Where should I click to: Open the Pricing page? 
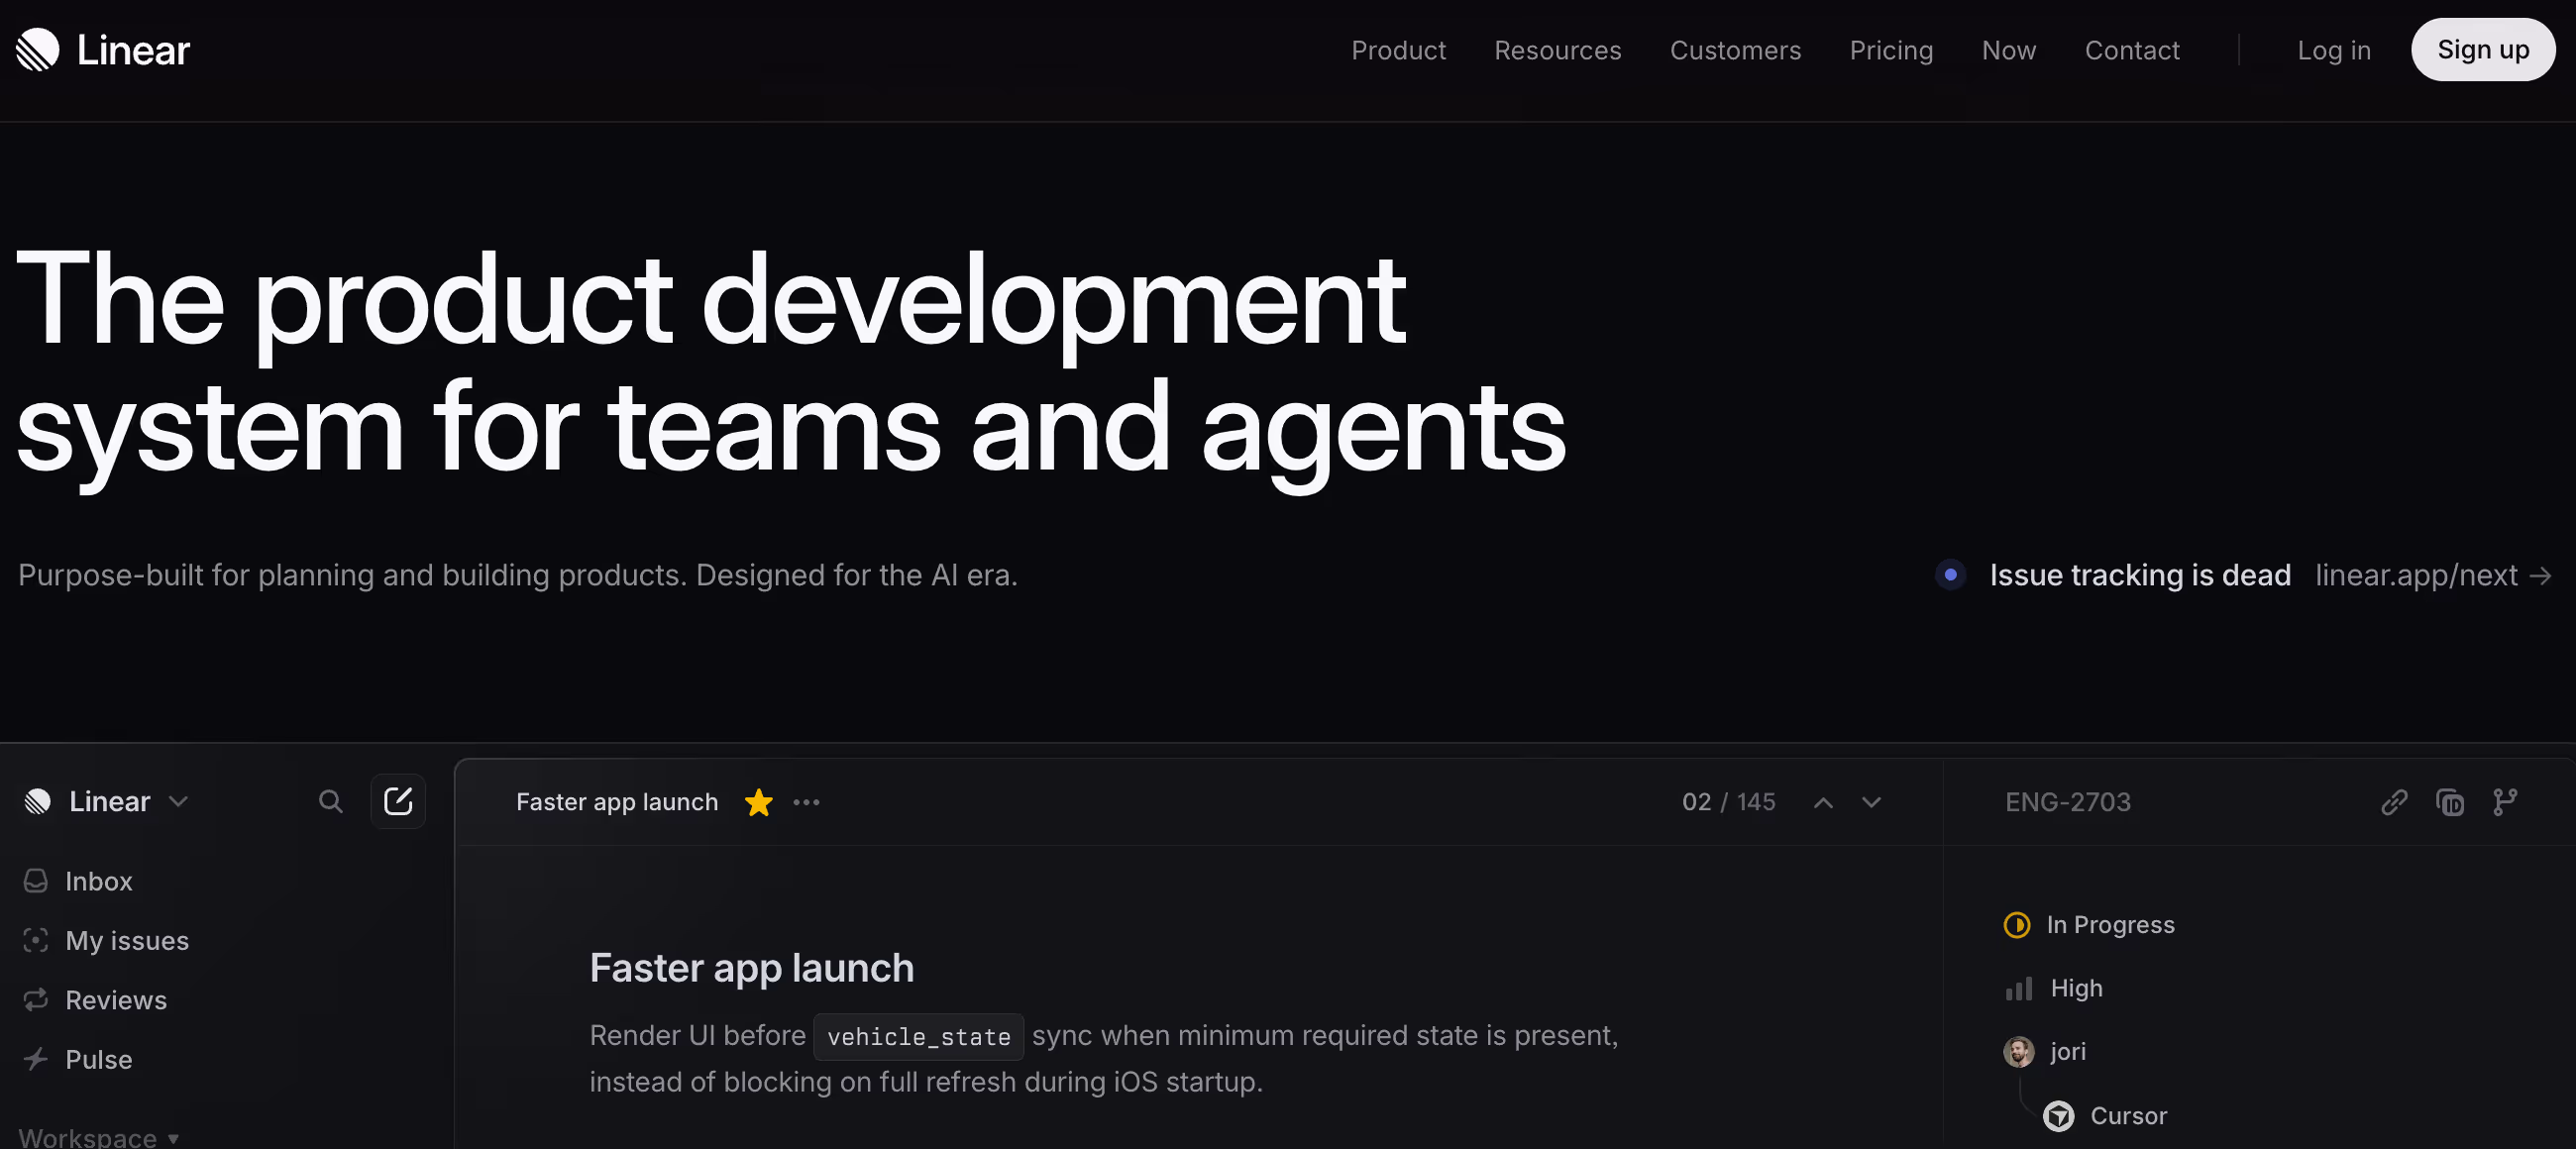(1891, 50)
